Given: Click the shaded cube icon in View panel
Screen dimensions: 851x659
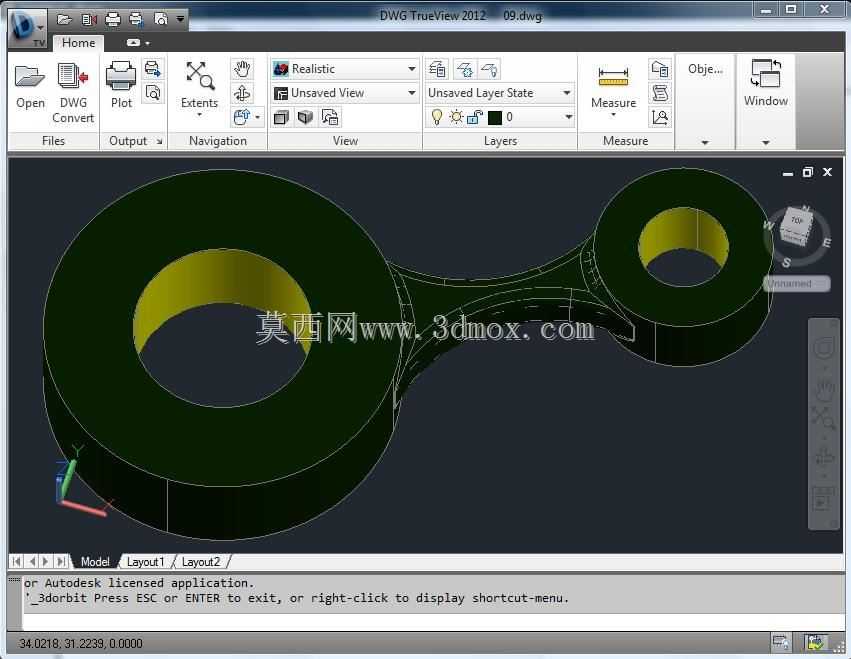Looking at the screenshot, I should 306,117.
